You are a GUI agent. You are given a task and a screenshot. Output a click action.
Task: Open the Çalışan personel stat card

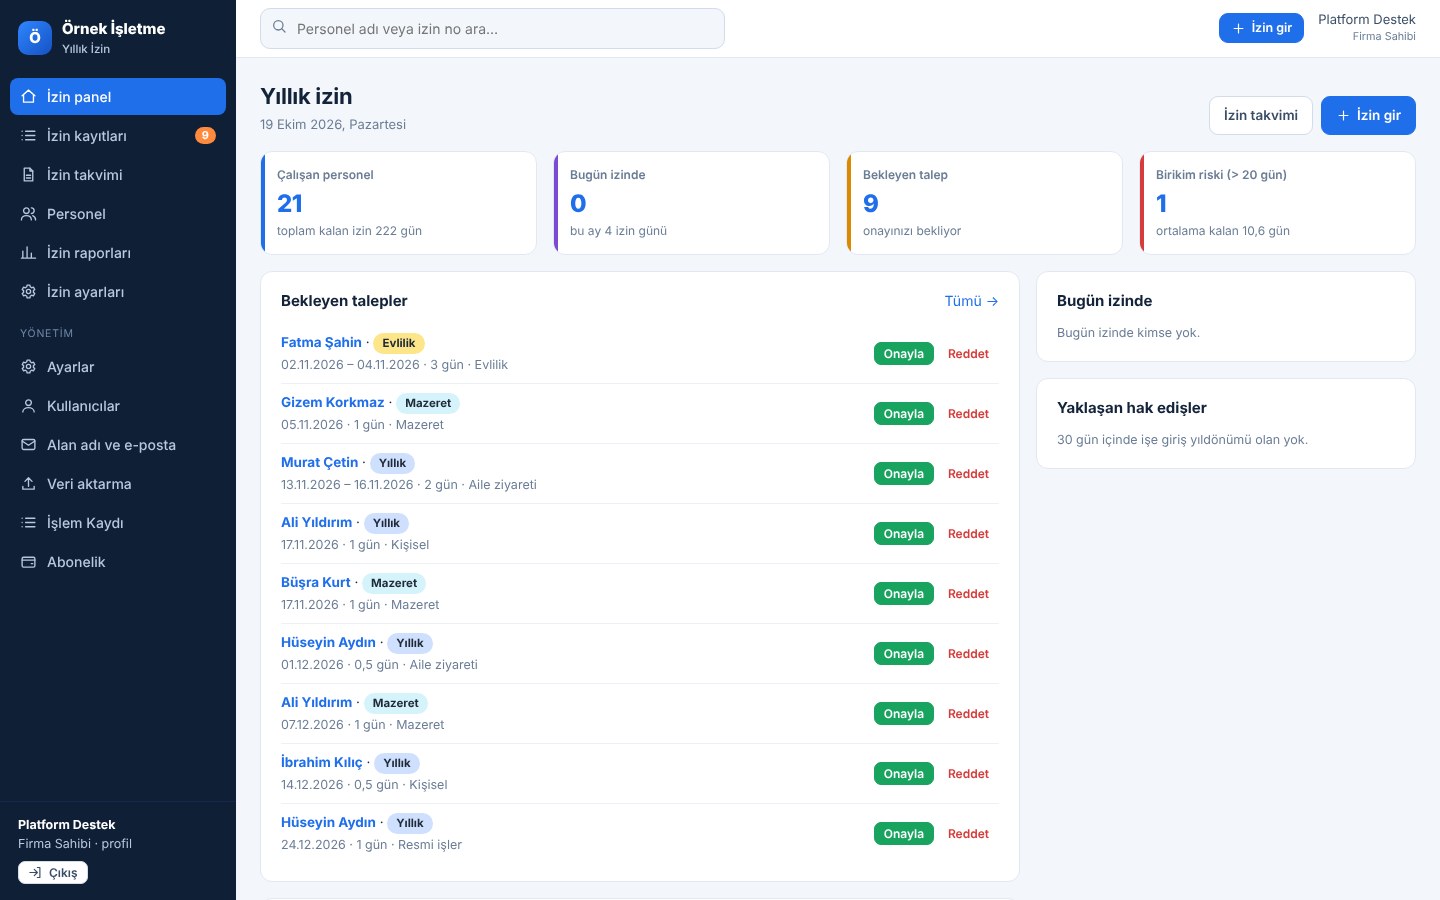point(398,203)
